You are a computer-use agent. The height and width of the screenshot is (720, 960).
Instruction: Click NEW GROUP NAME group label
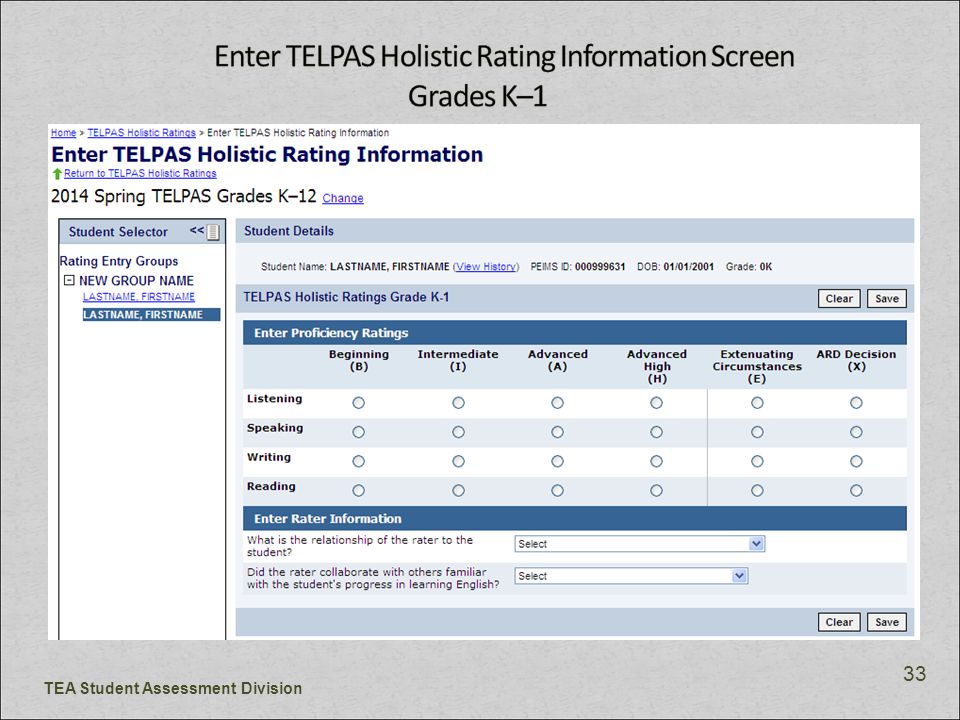click(x=136, y=280)
